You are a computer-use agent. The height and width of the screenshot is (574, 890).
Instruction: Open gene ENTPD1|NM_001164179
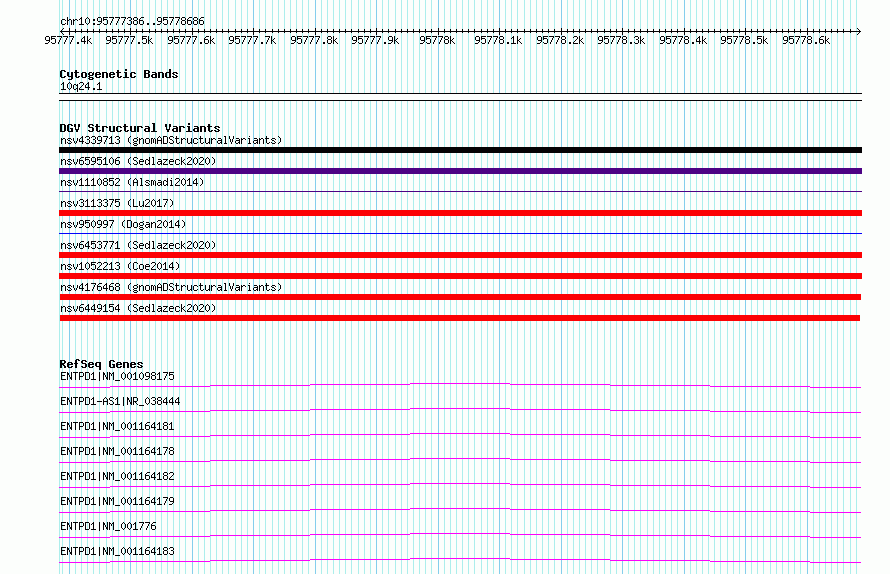coord(117,501)
